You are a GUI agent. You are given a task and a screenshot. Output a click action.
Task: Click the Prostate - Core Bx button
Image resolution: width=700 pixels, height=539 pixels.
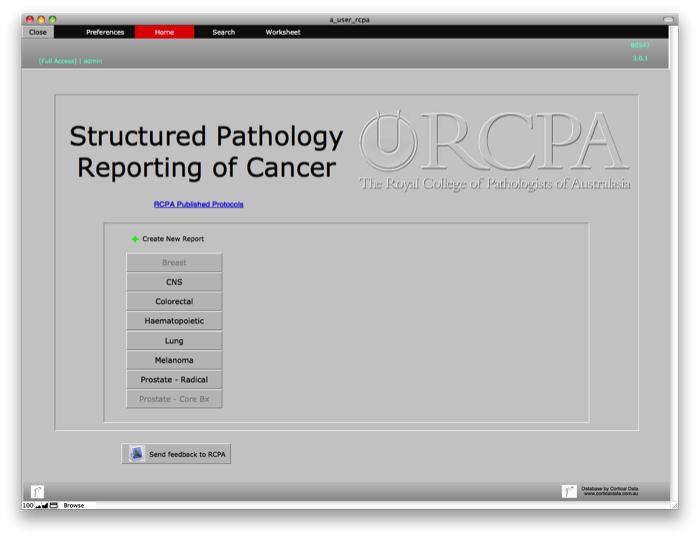[174, 399]
